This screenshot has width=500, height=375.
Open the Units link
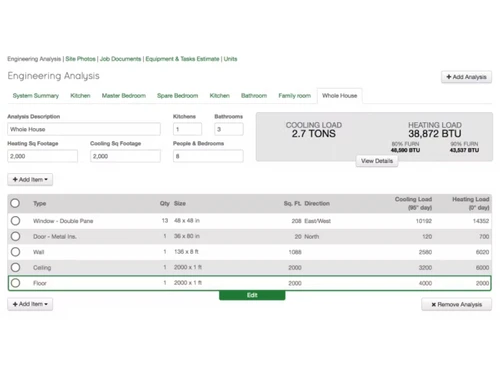pyautogui.click(x=230, y=59)
